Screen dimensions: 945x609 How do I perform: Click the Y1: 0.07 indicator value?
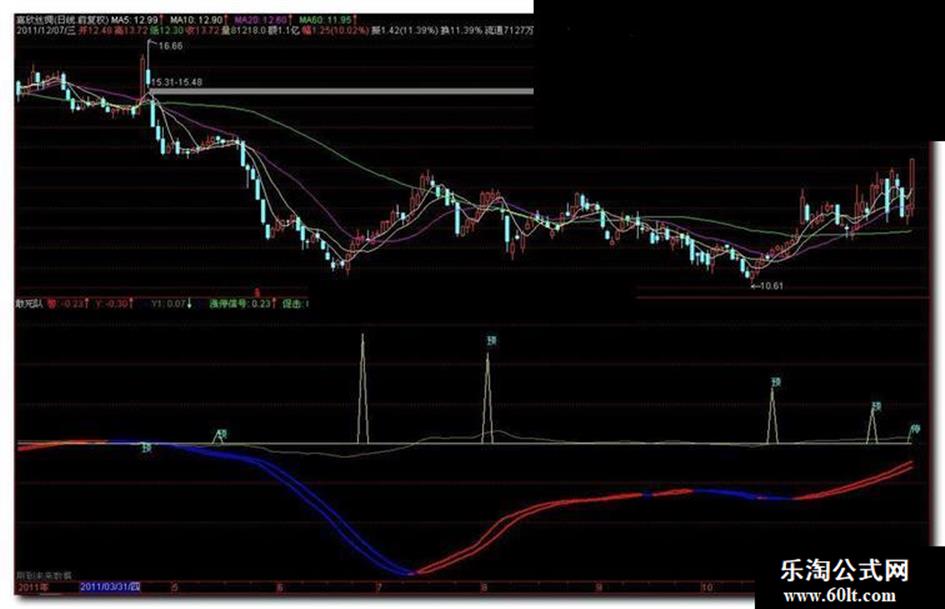(171, 303)
